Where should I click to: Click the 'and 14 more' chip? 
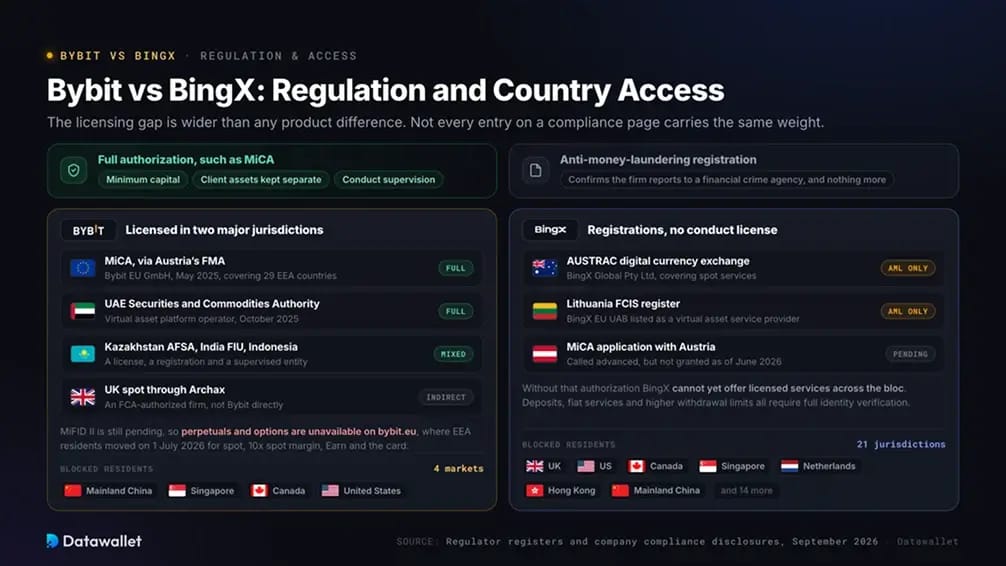click(746, 491)
